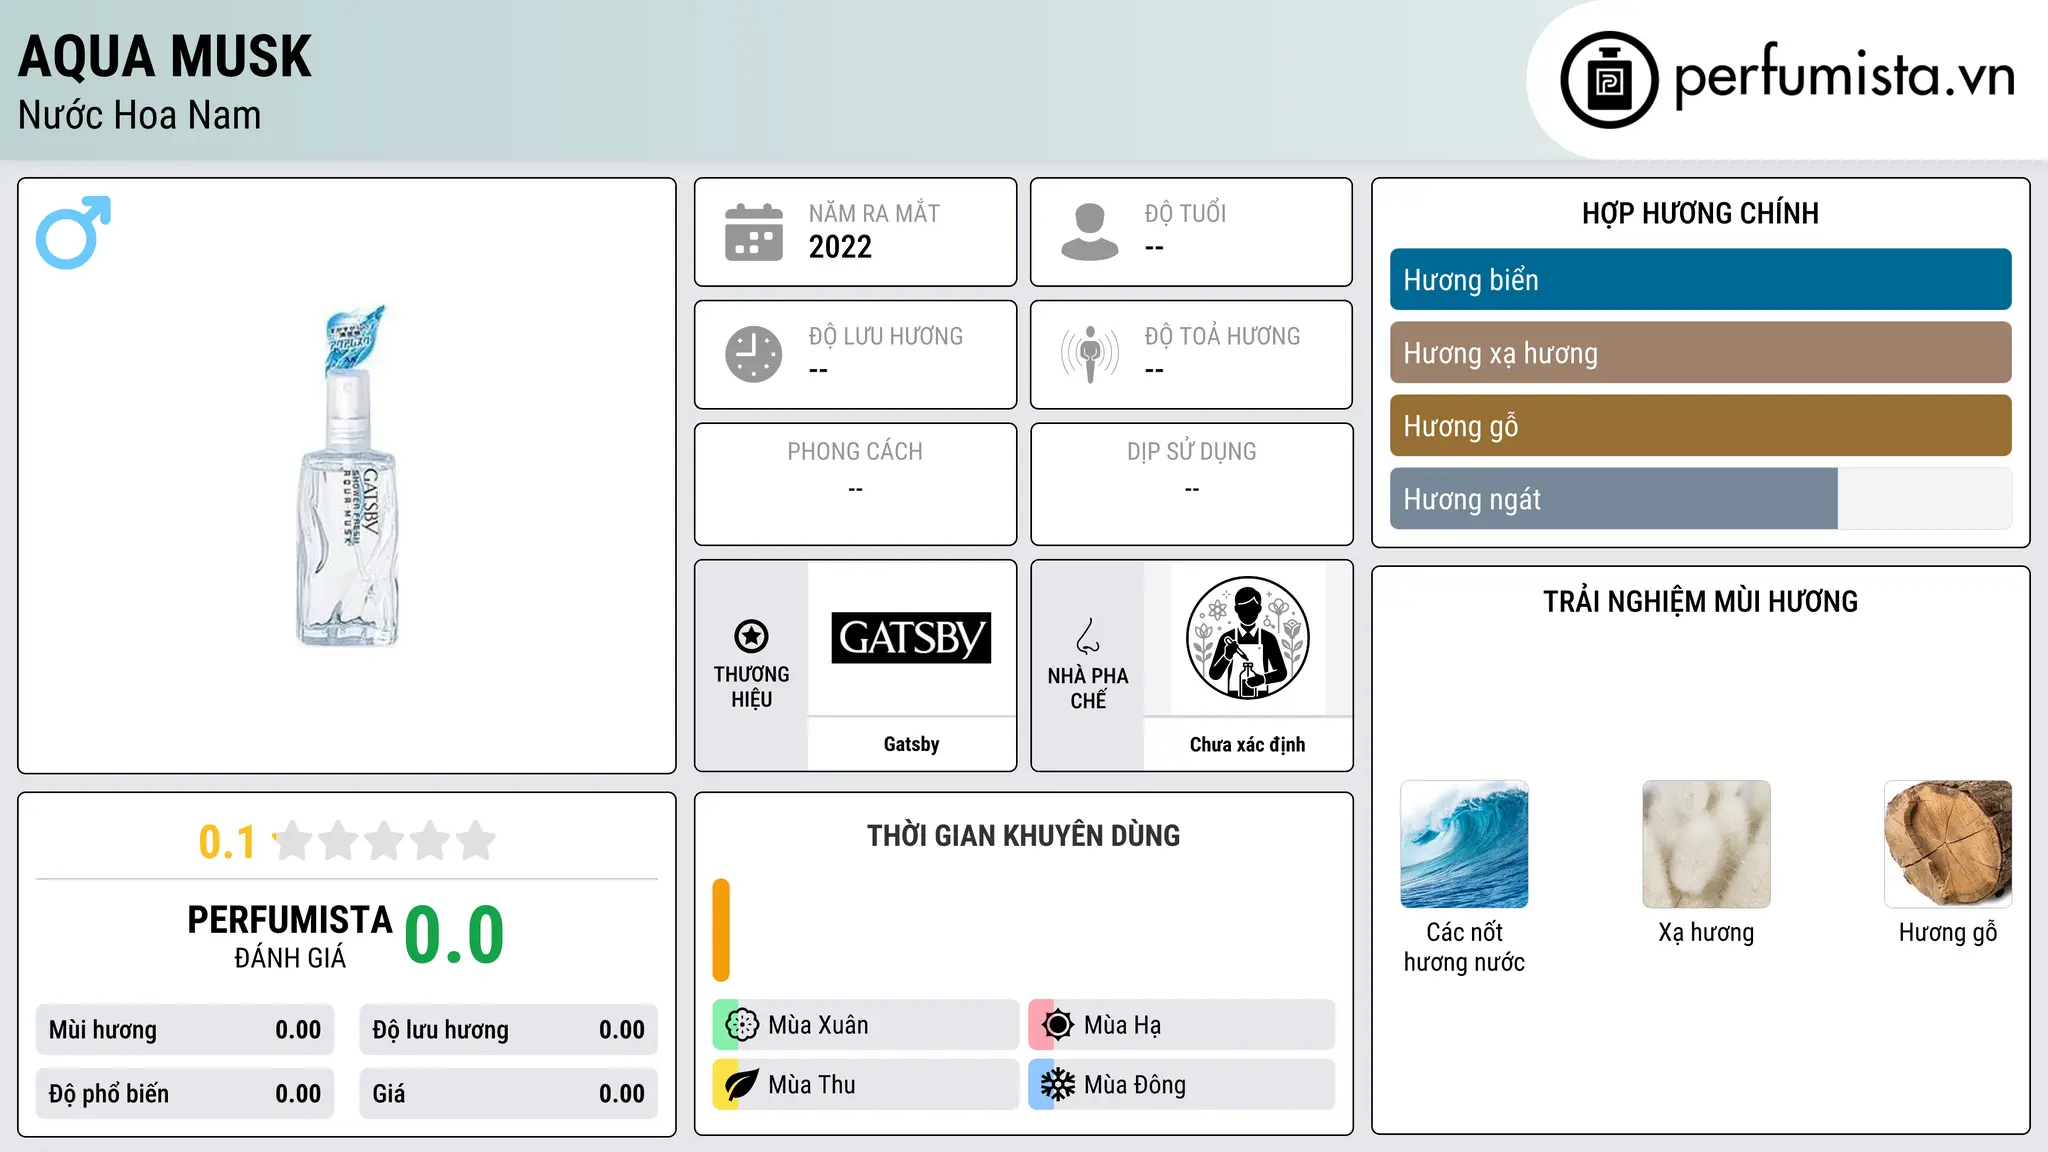Select the Mùa Đông season button
The height and width of the screenshot is (1152, 2048).
coord(1182,1085)
